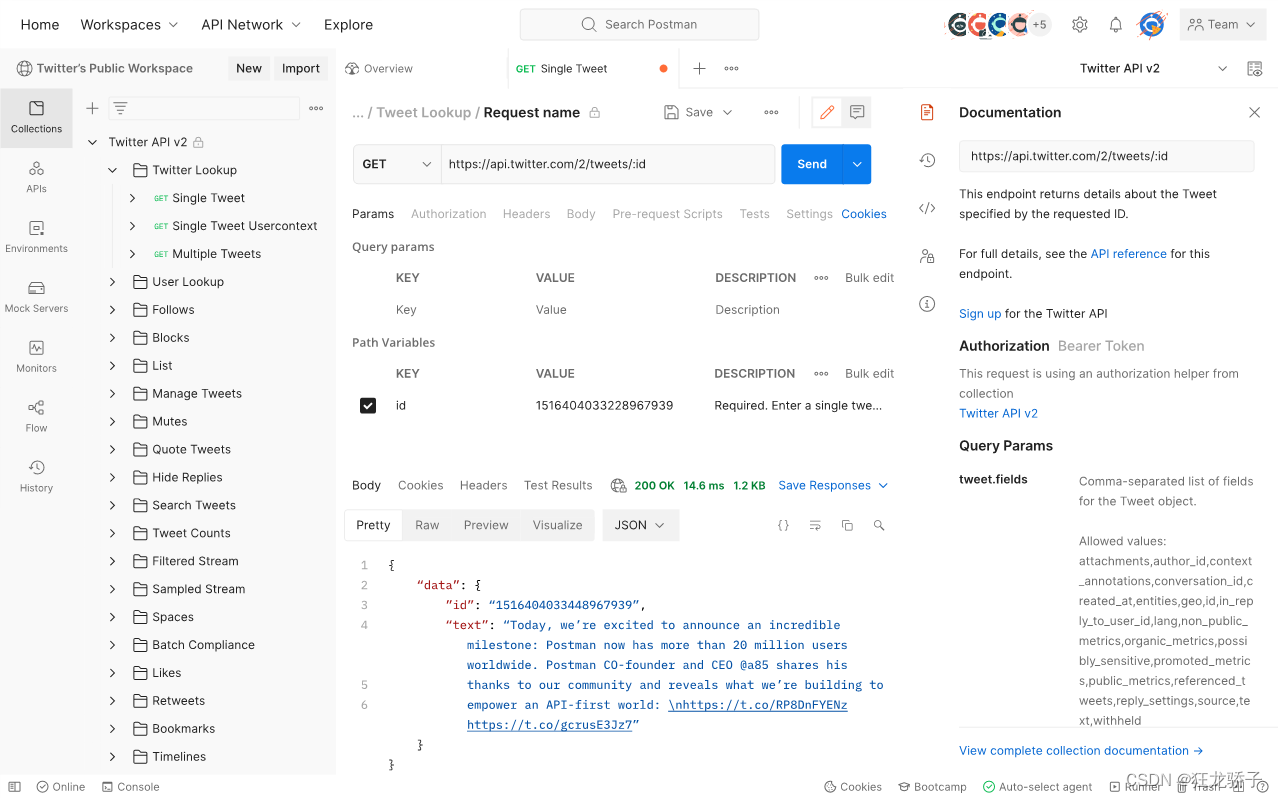Screen dimensions: 1278x798
Task: Expand the User Lookup folder
Action: pyautogui.click(x=112, y=282)
